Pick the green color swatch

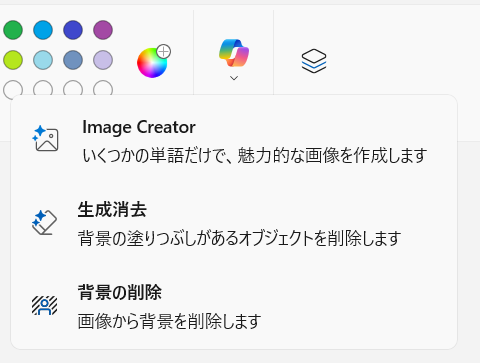click(x=13, y=30)
